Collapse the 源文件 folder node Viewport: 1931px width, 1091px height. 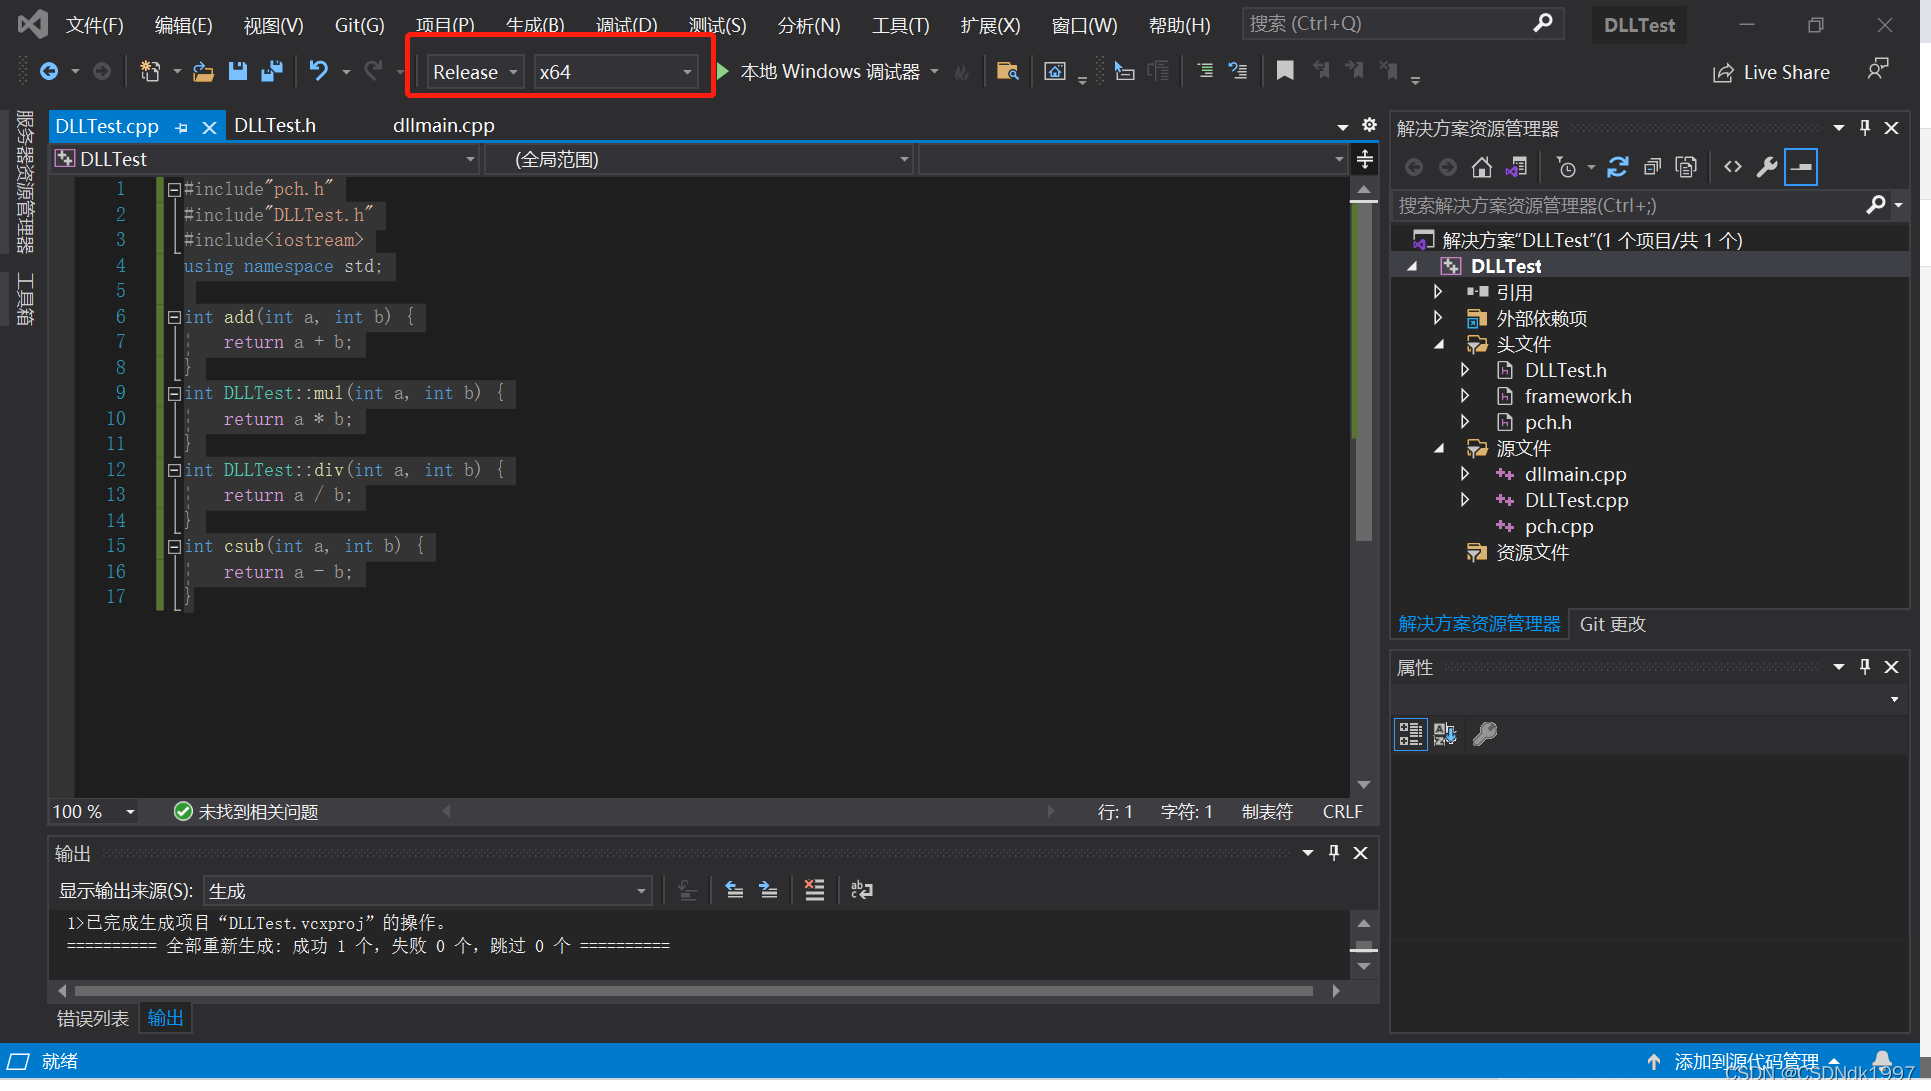1439,449
